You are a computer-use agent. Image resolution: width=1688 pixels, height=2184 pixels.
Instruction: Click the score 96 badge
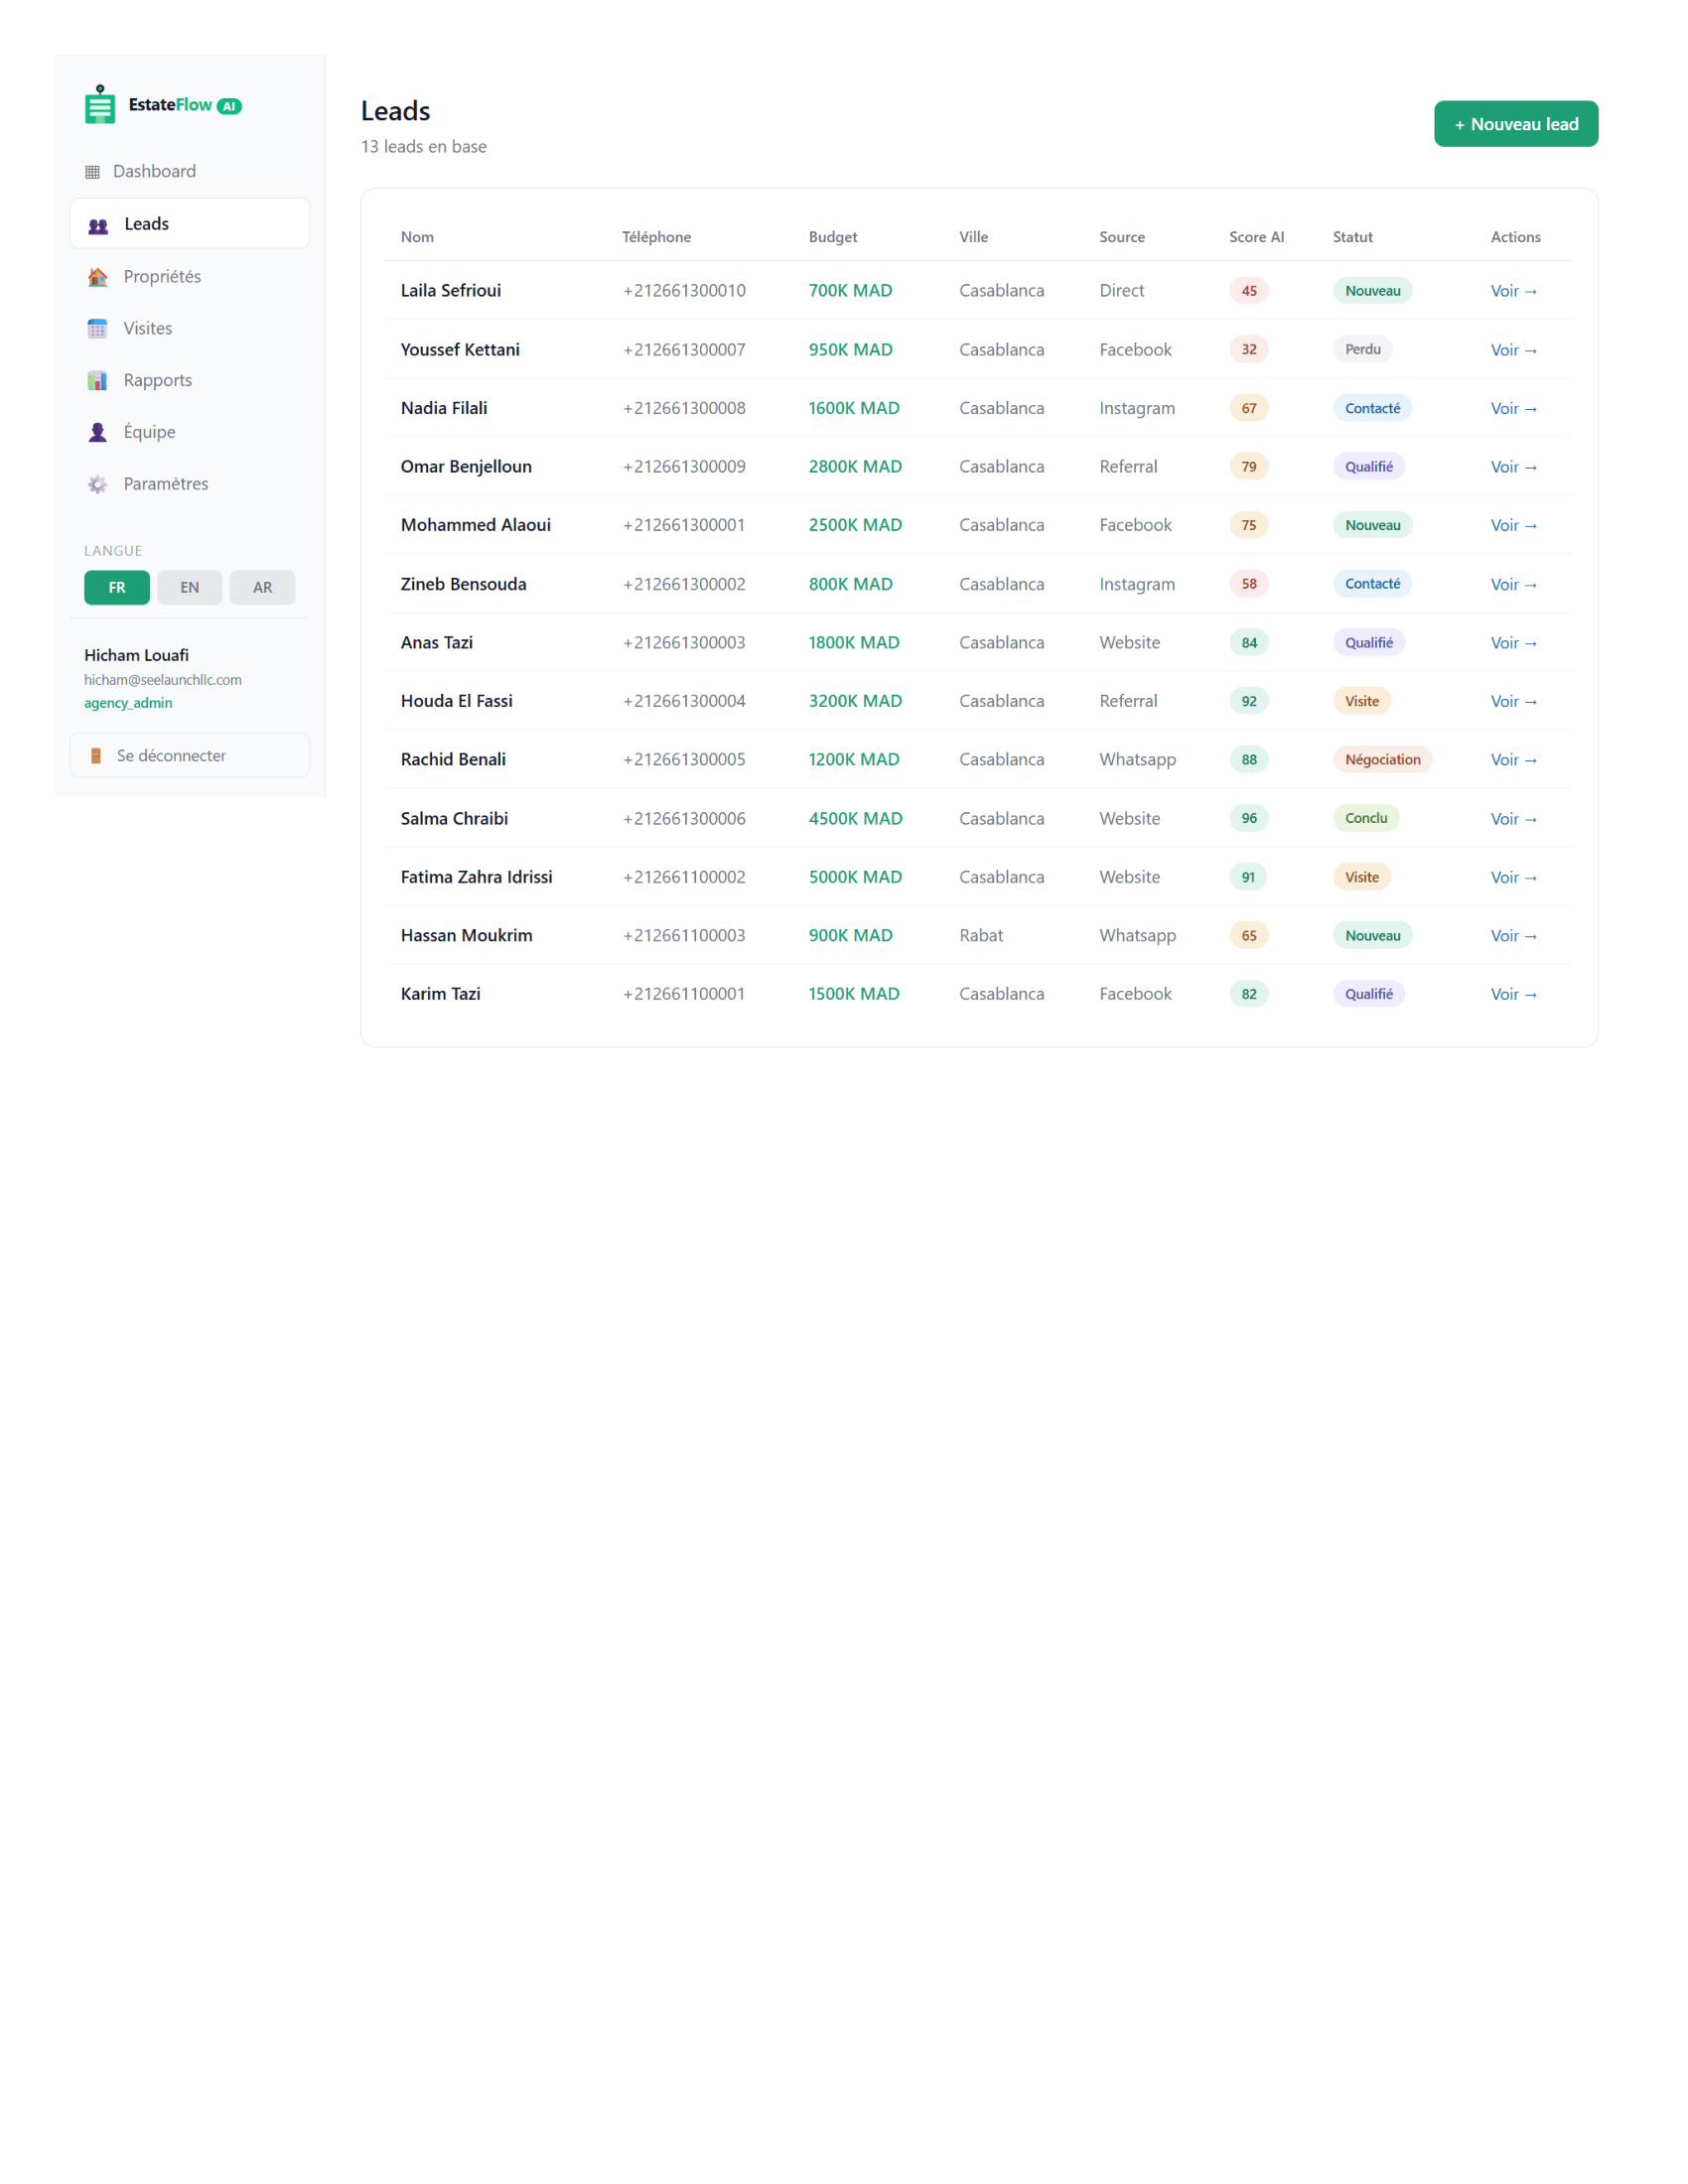[1249, 818]
